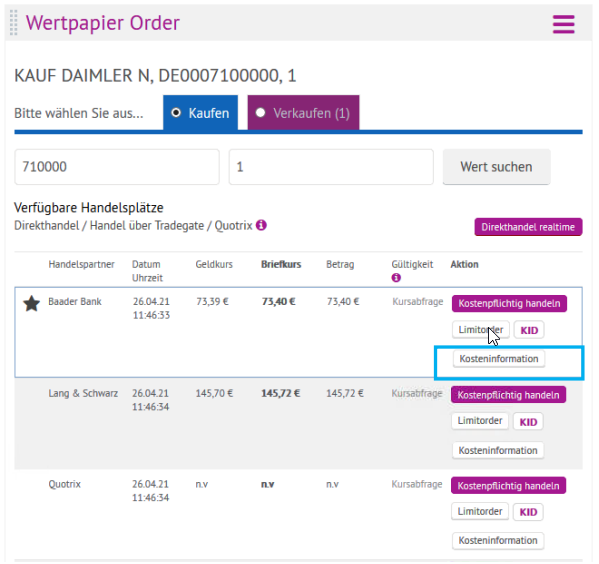Select the Kaufen radio button
This screenshot has height=564, width=599.
point(176,113)
